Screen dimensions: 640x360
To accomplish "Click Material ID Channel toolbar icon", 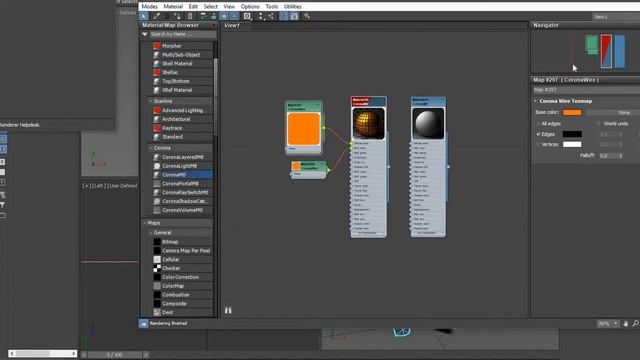I will (x=247, y=16).
